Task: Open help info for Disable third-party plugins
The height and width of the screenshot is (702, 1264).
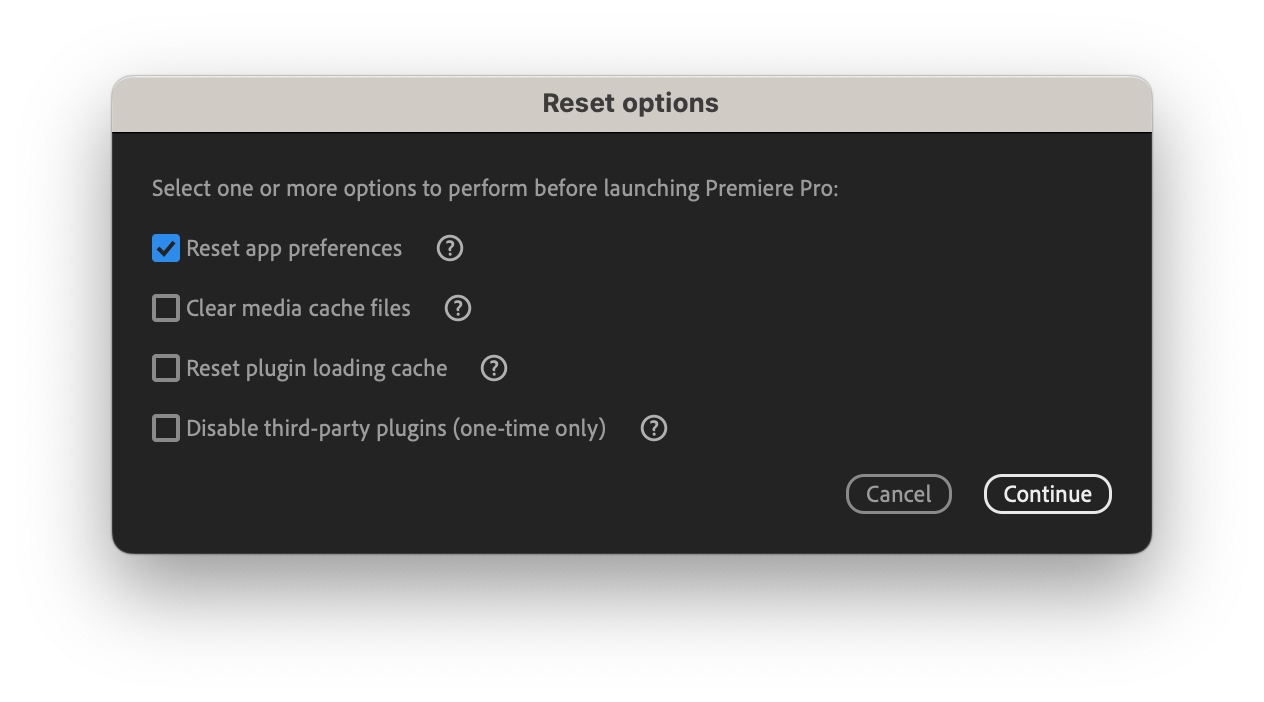Action: pyautogui.click(x=653, y=428)
